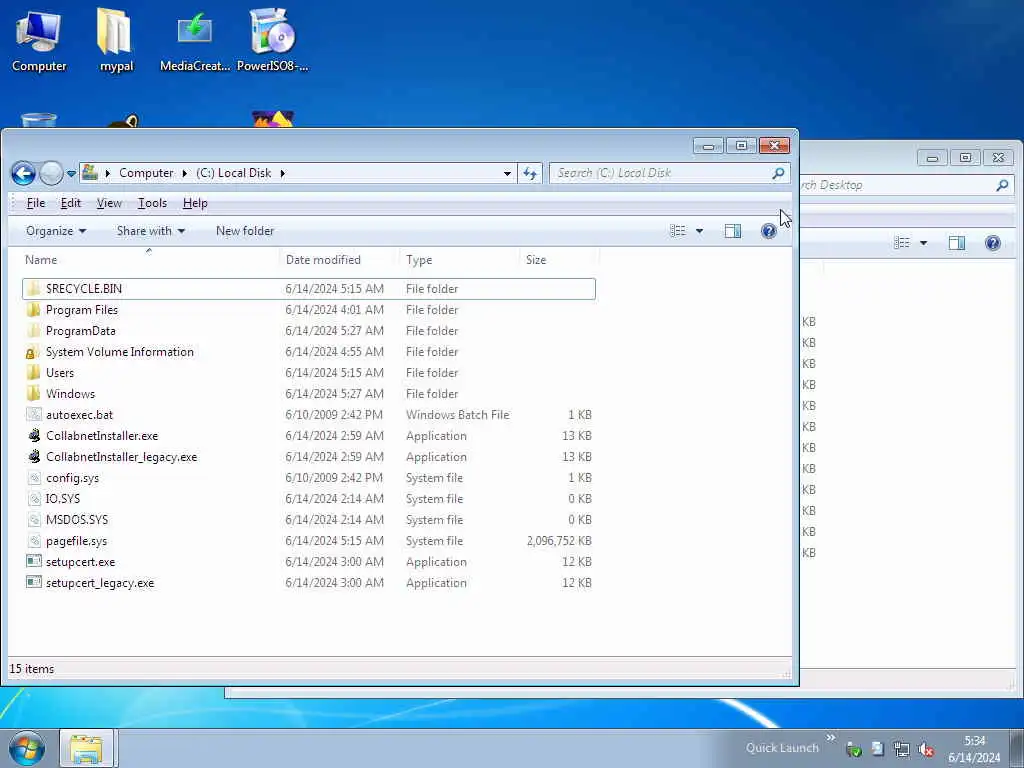Viewport: 1024px width, 768px height.
Task: Select the Windows folder icon
Action: 33,394
